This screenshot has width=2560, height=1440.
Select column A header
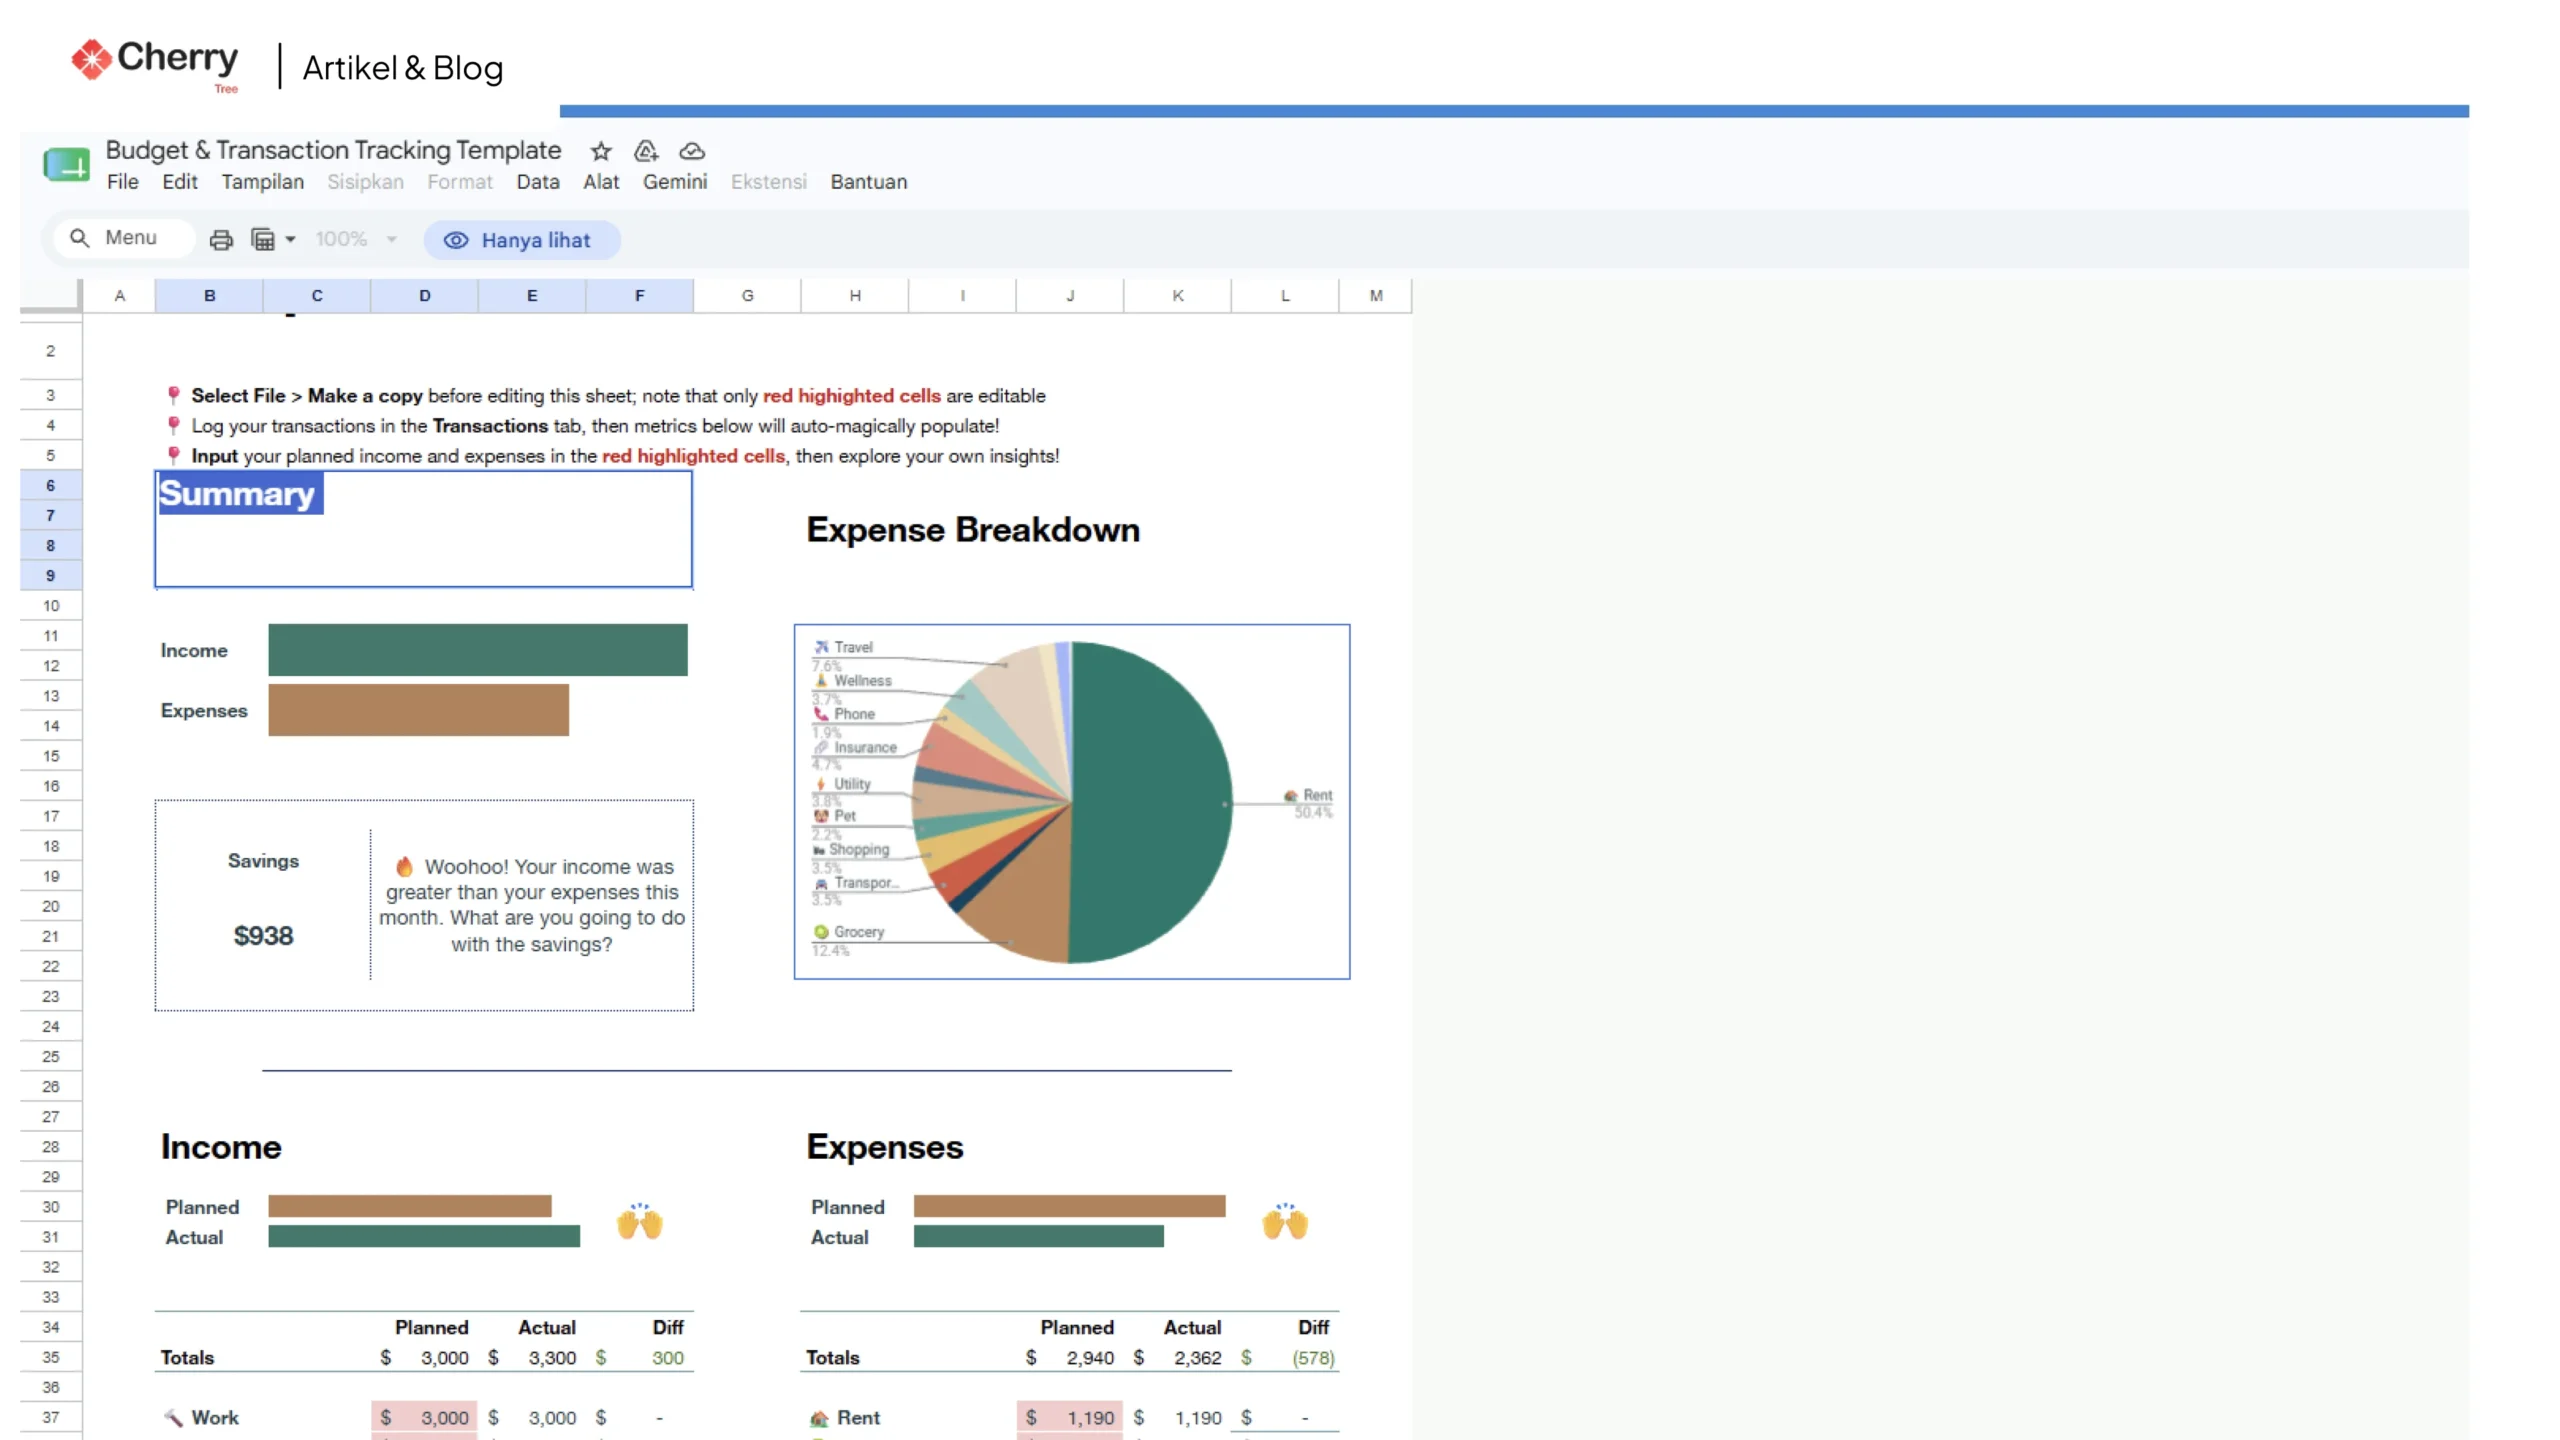coord(120,296)
